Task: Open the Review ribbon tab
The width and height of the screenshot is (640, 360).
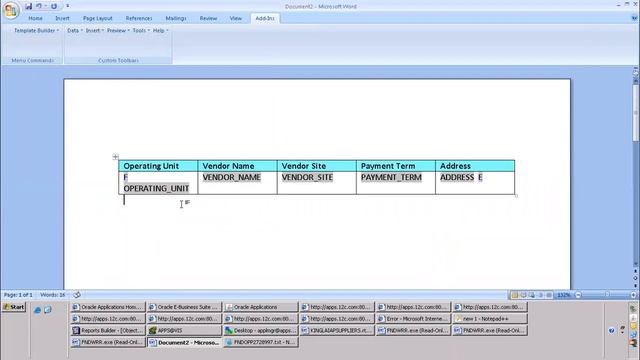Action: [x=208, y=18]
